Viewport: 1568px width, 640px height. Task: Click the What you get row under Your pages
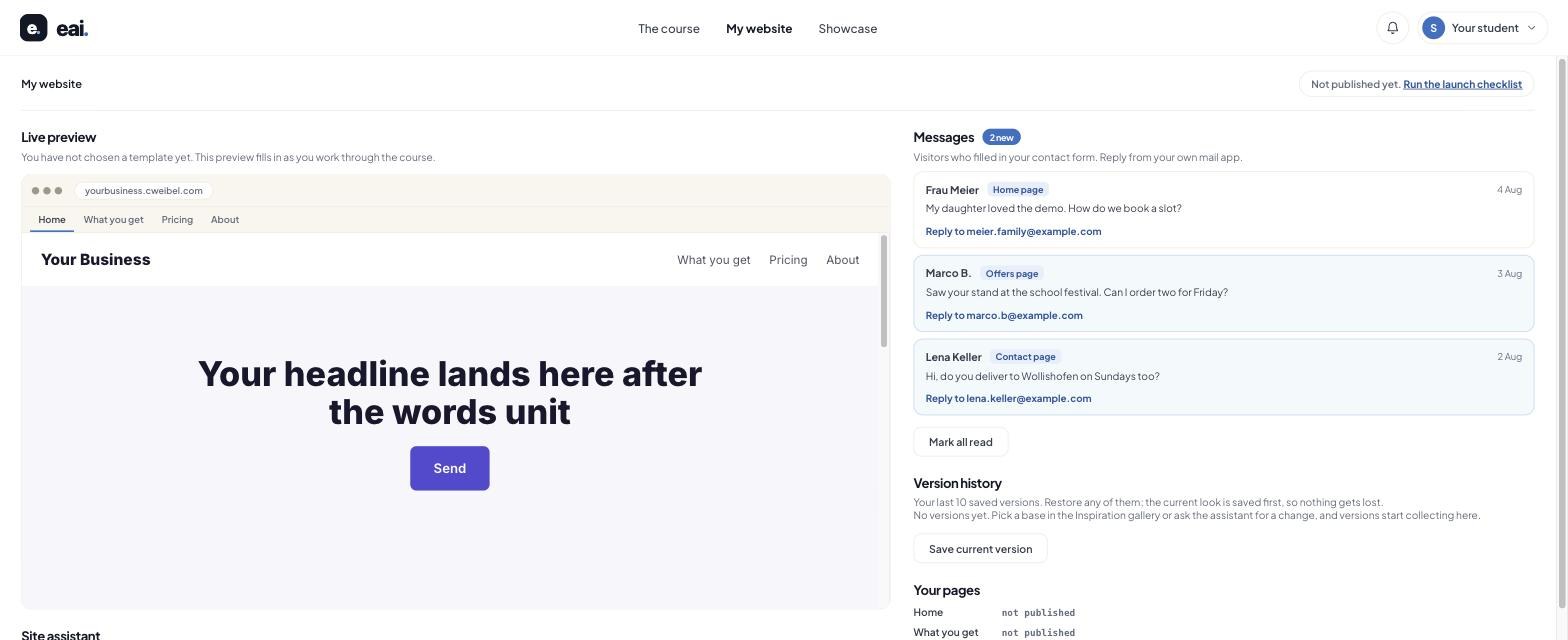[994, 632]
